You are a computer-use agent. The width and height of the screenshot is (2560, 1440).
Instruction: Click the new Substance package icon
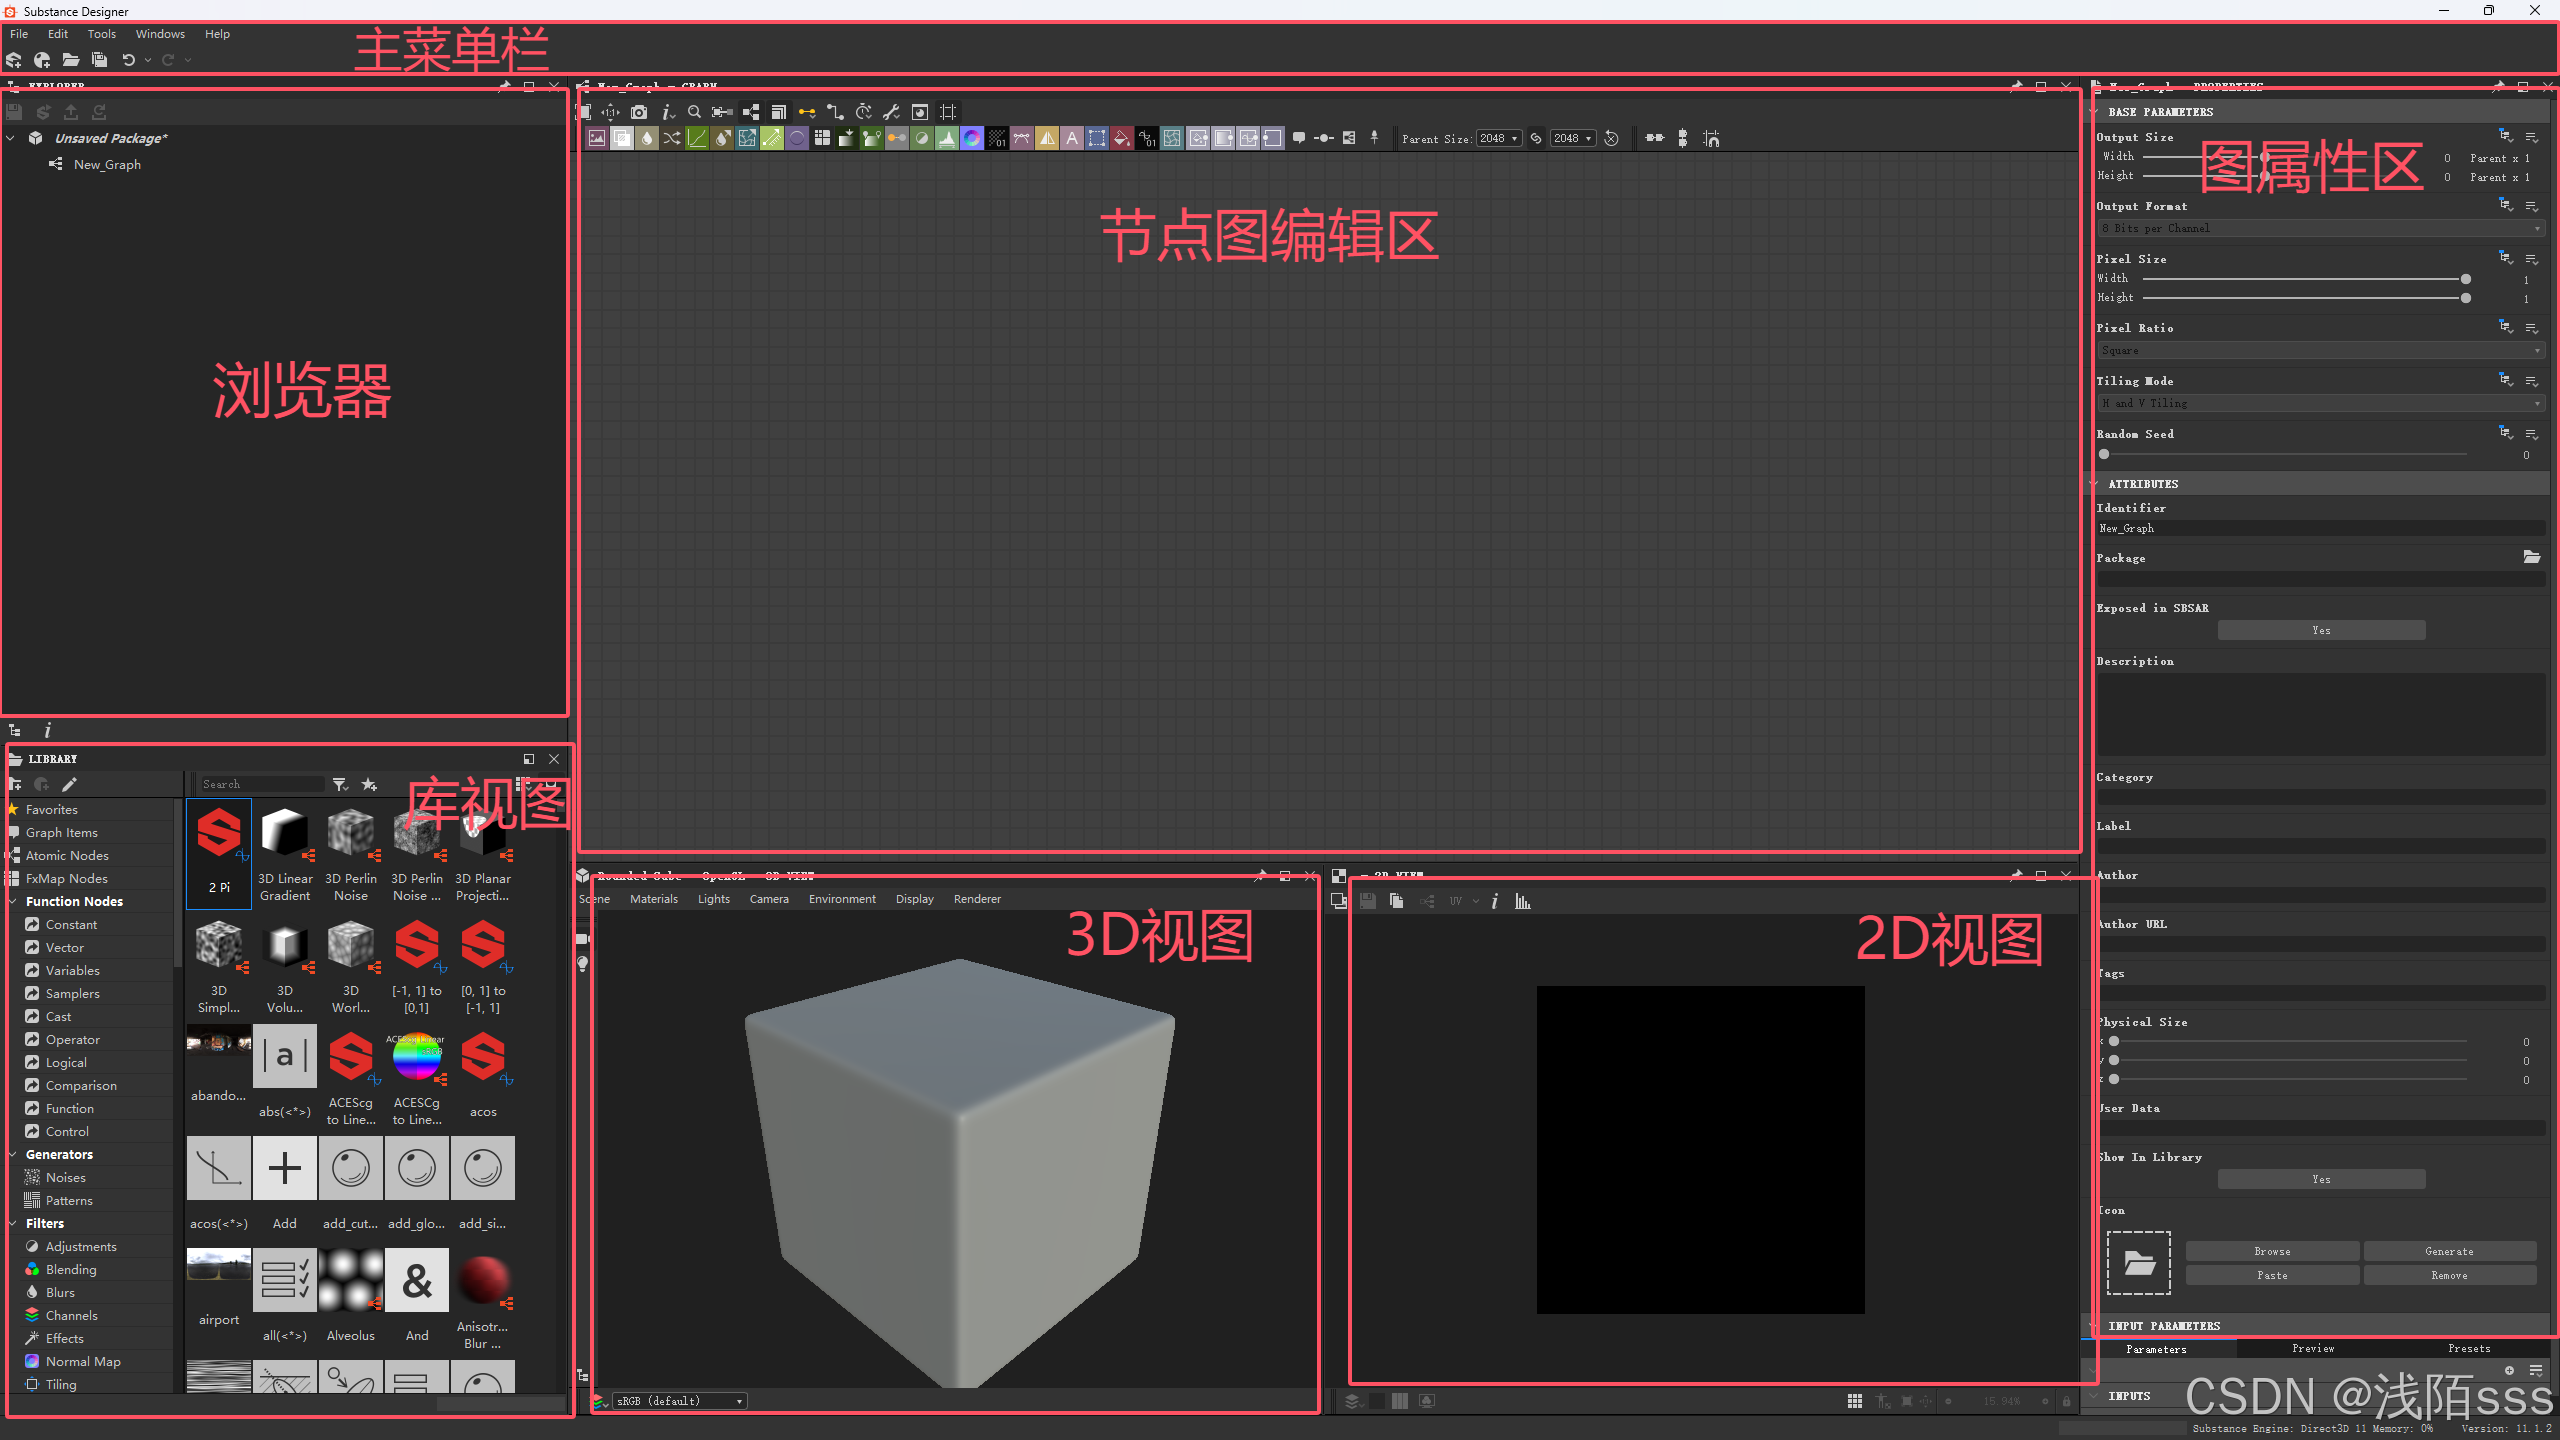coord(14,60)
